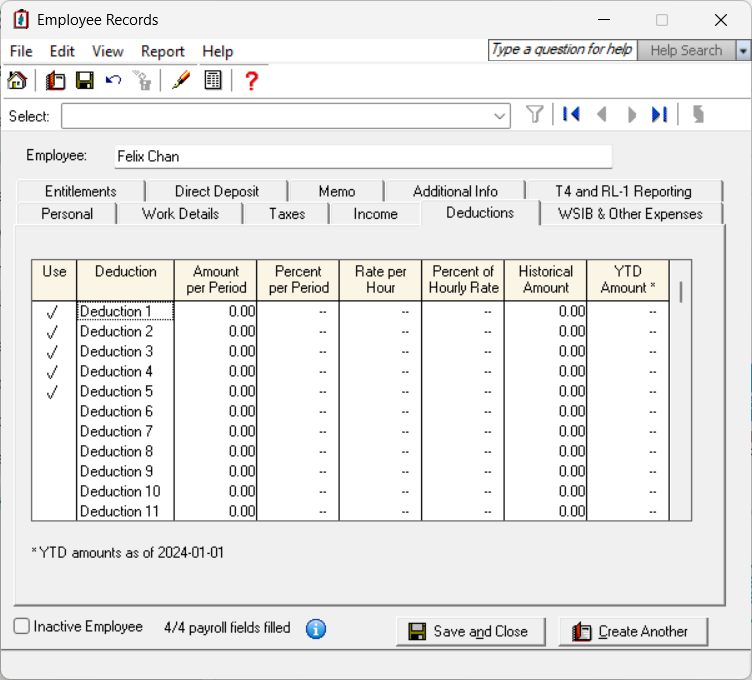Click the Create new record icon
Viewport: 752px width, 680px height.
(x=55, y=80)
